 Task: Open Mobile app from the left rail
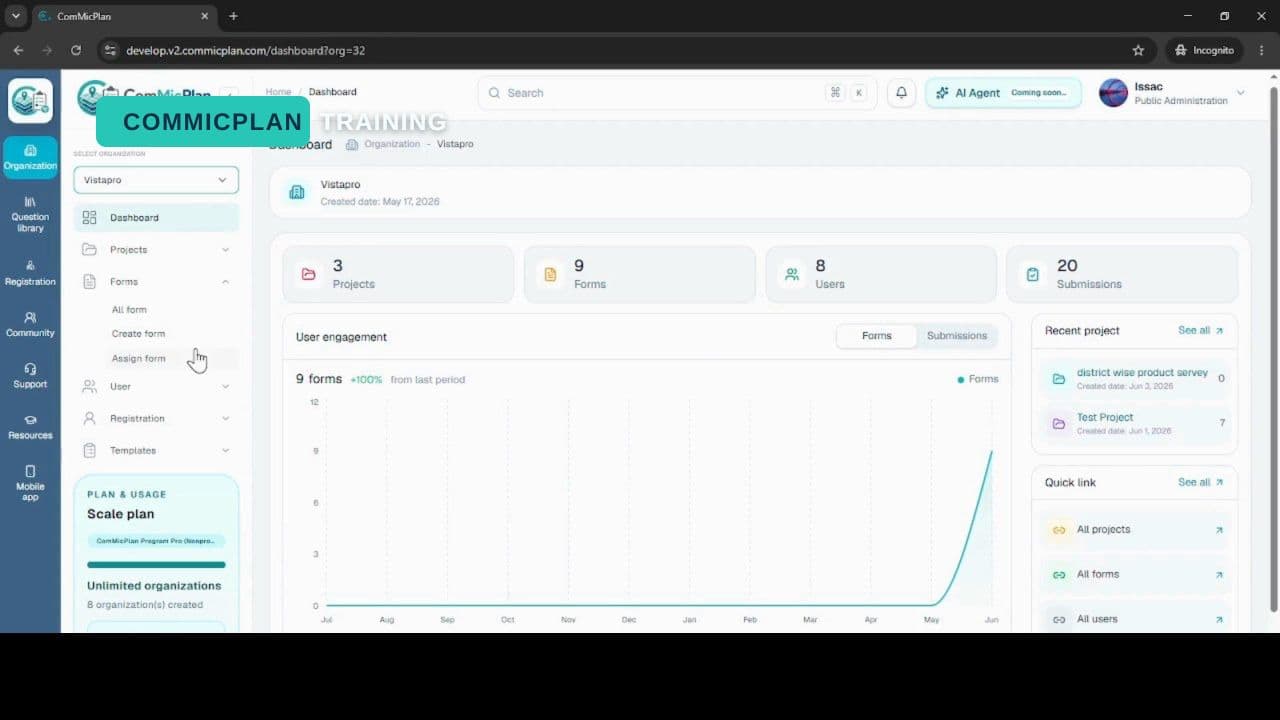pyautogui.click(x=30, y=482)
